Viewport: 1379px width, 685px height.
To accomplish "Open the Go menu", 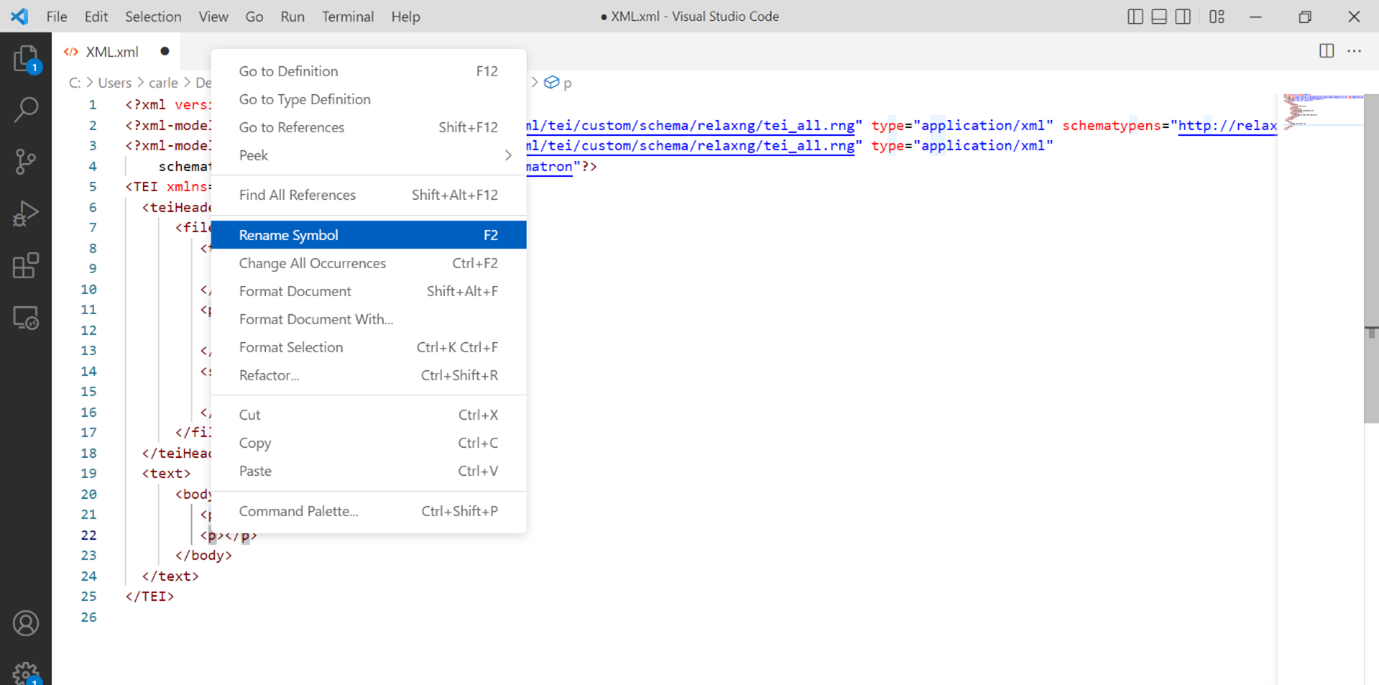I will click(254, 16).
